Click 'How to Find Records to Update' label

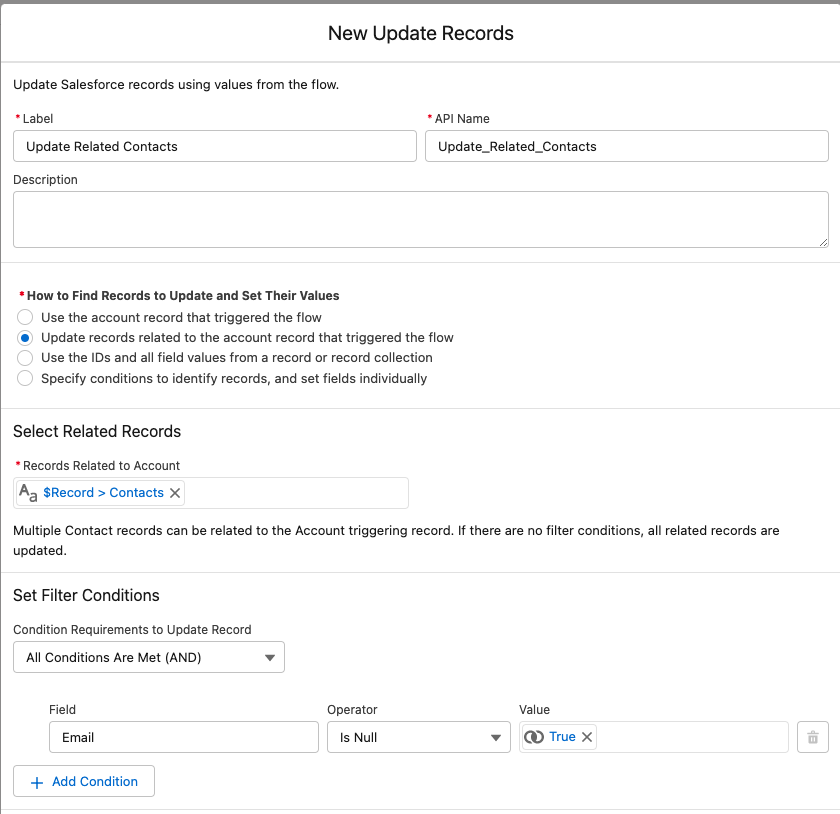pyautogui.click(x=183, y=296)
